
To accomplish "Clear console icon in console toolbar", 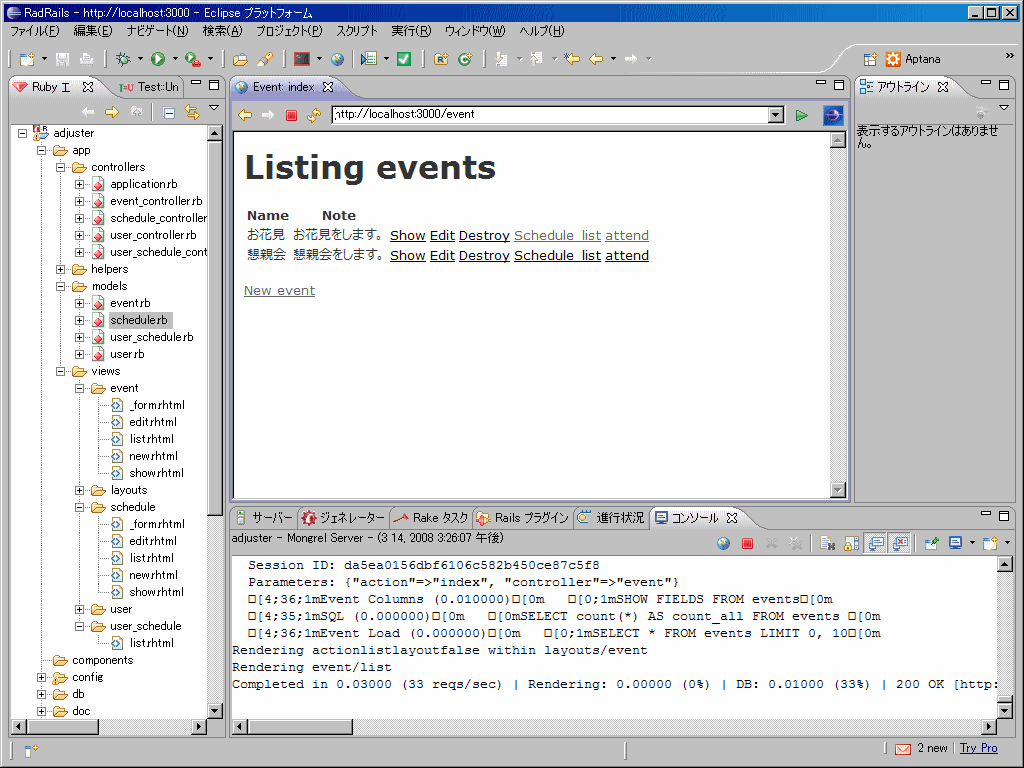I will pyautogui.click(x=827, y=543).
